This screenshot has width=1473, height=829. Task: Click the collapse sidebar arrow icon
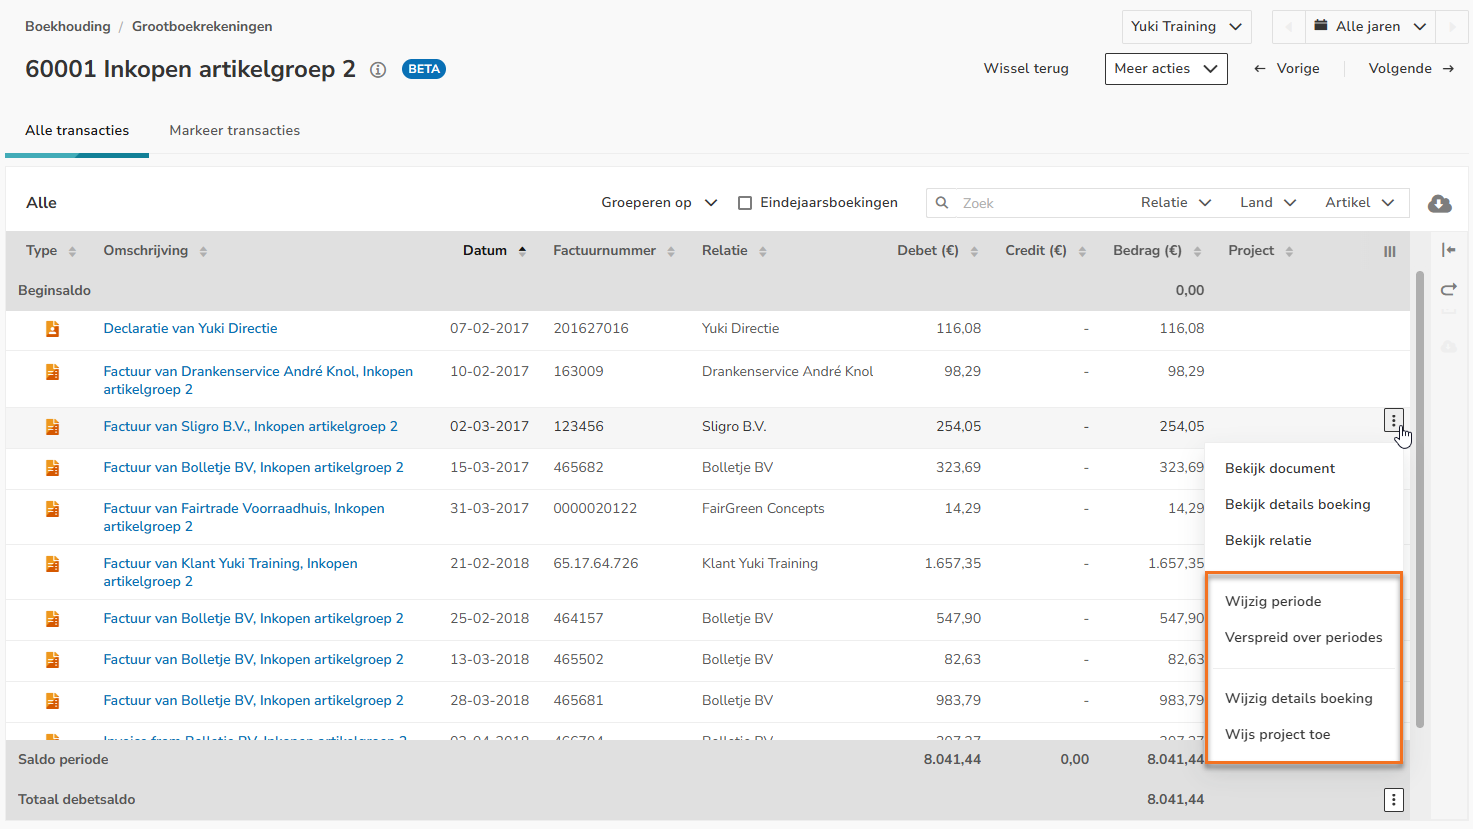1448,250
